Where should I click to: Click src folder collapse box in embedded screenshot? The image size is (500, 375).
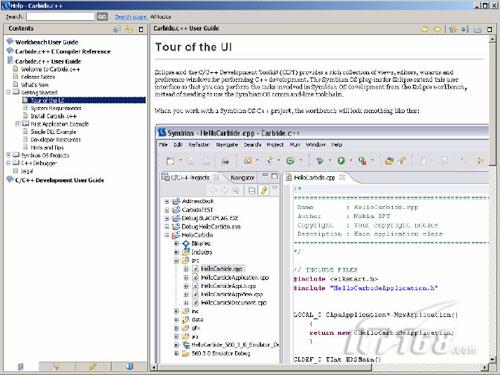[x=177, y=261]
